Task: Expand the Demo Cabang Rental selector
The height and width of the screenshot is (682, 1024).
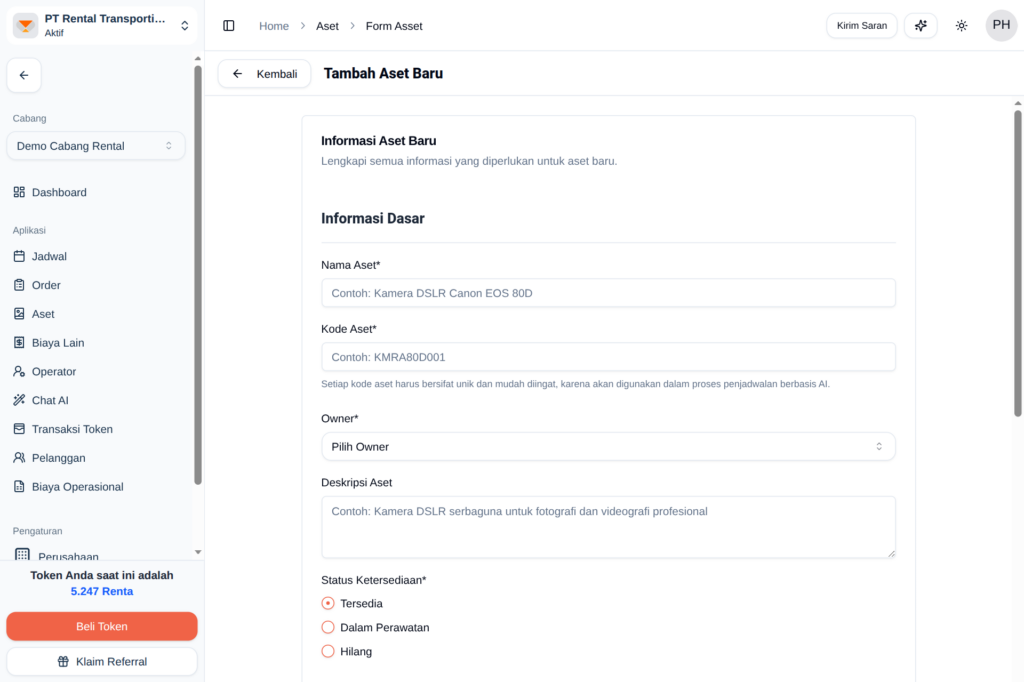Action: [96, 146]
